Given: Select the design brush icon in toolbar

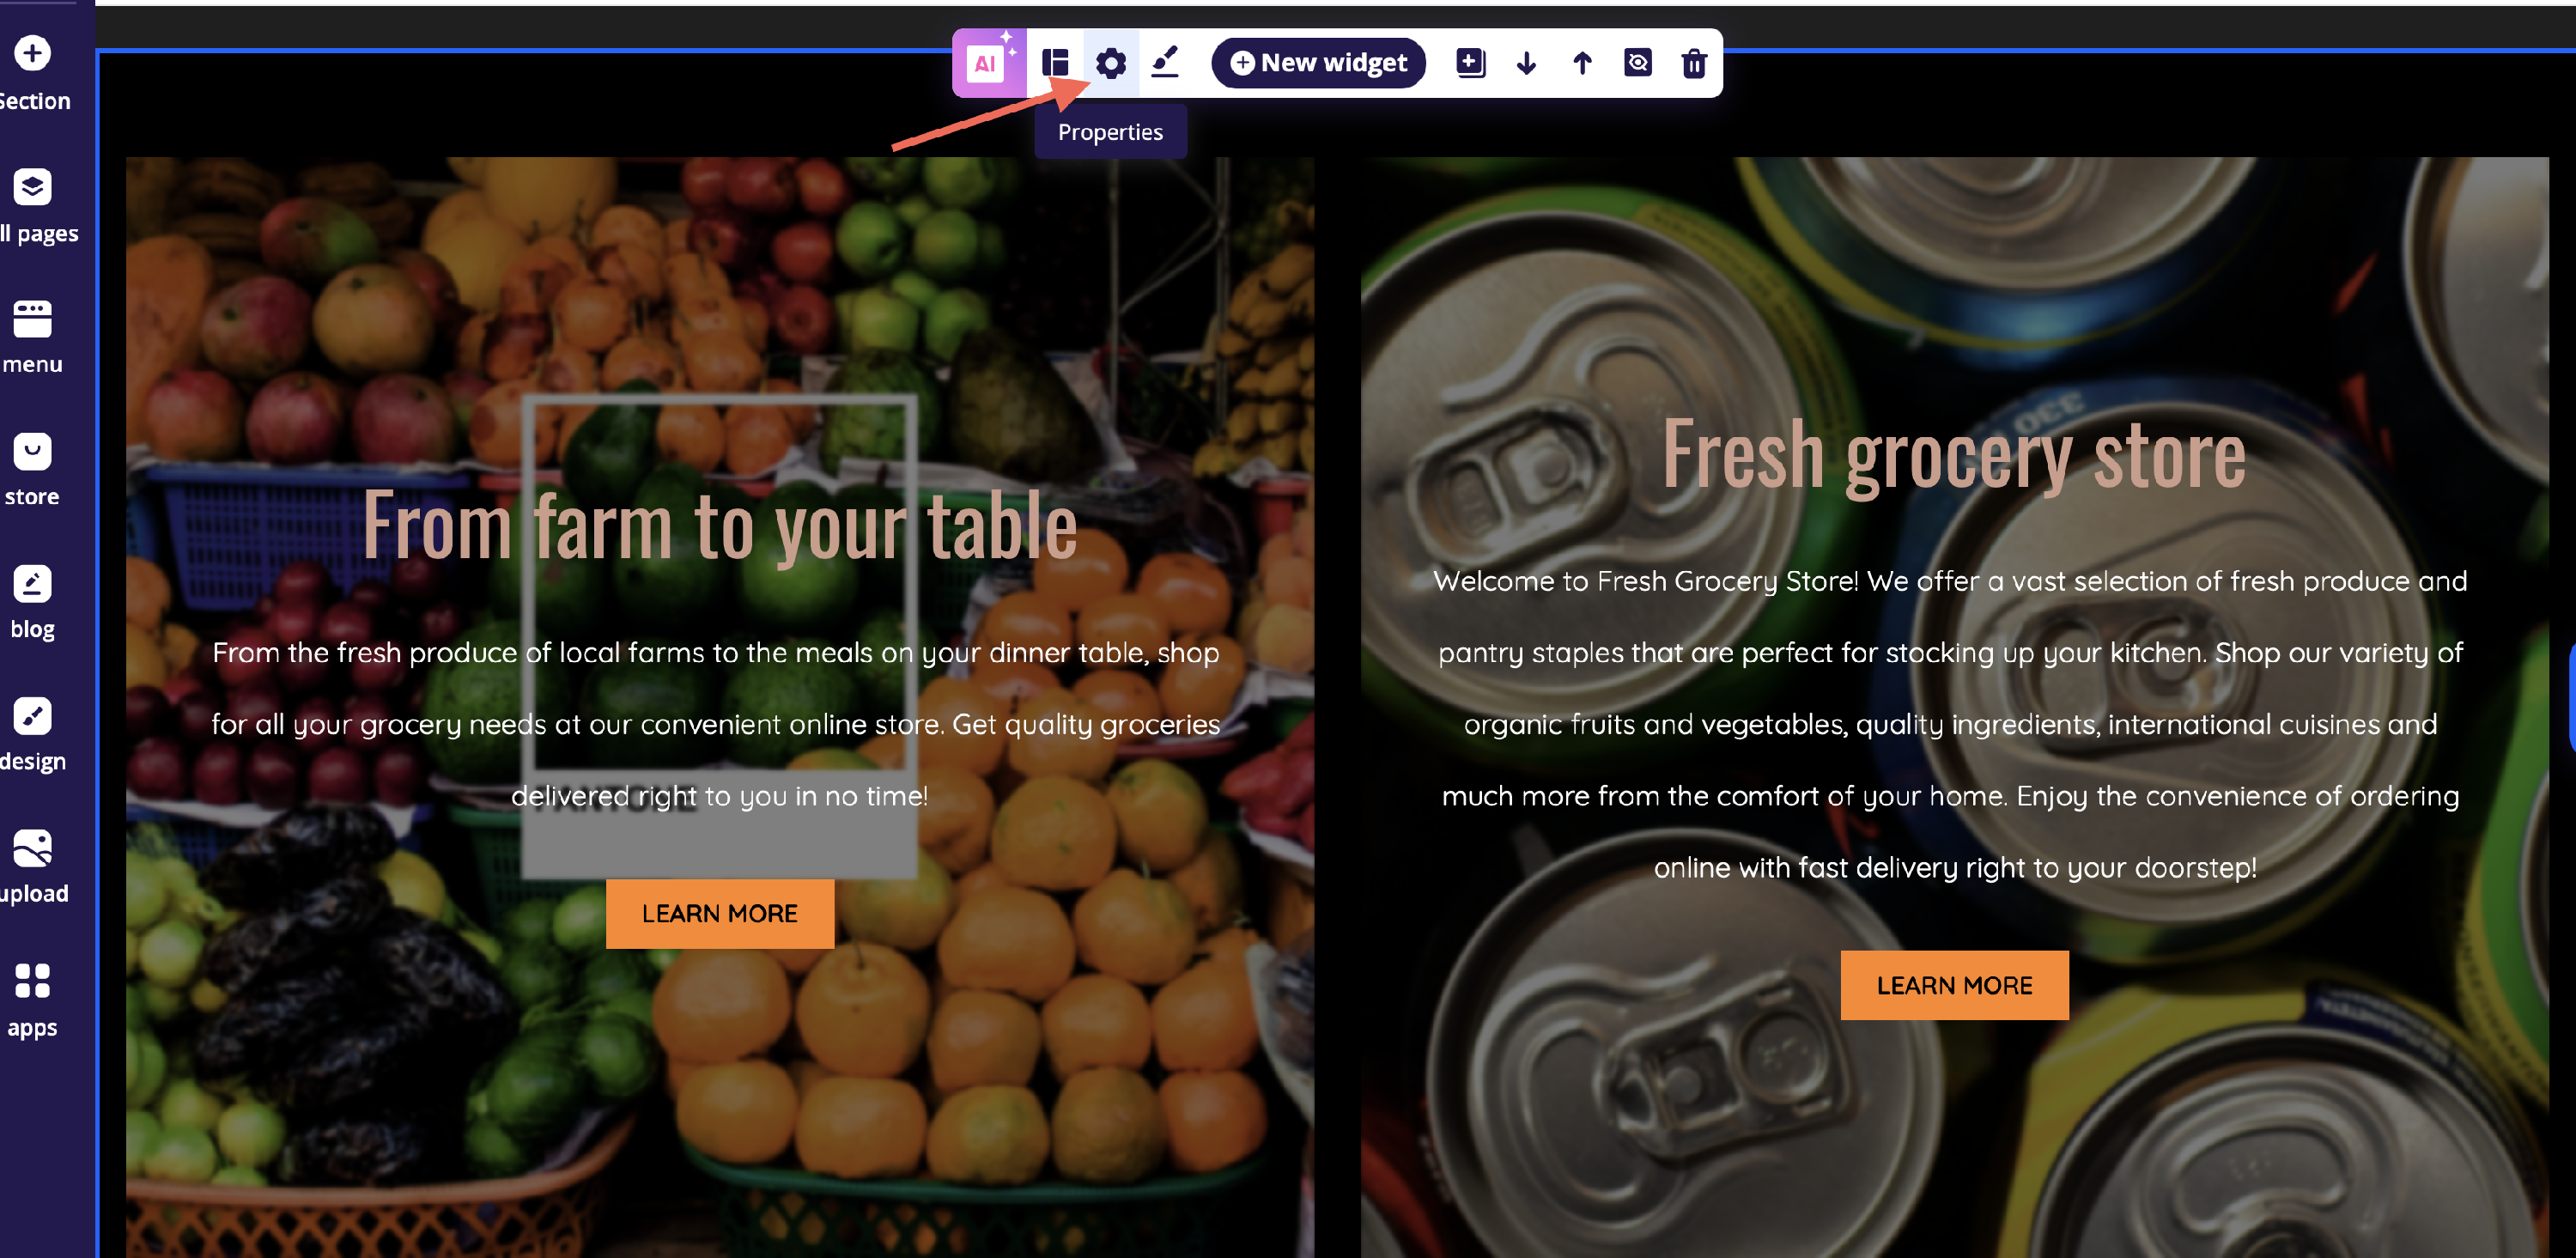Looking at the screenshot, I should 1165,62.
